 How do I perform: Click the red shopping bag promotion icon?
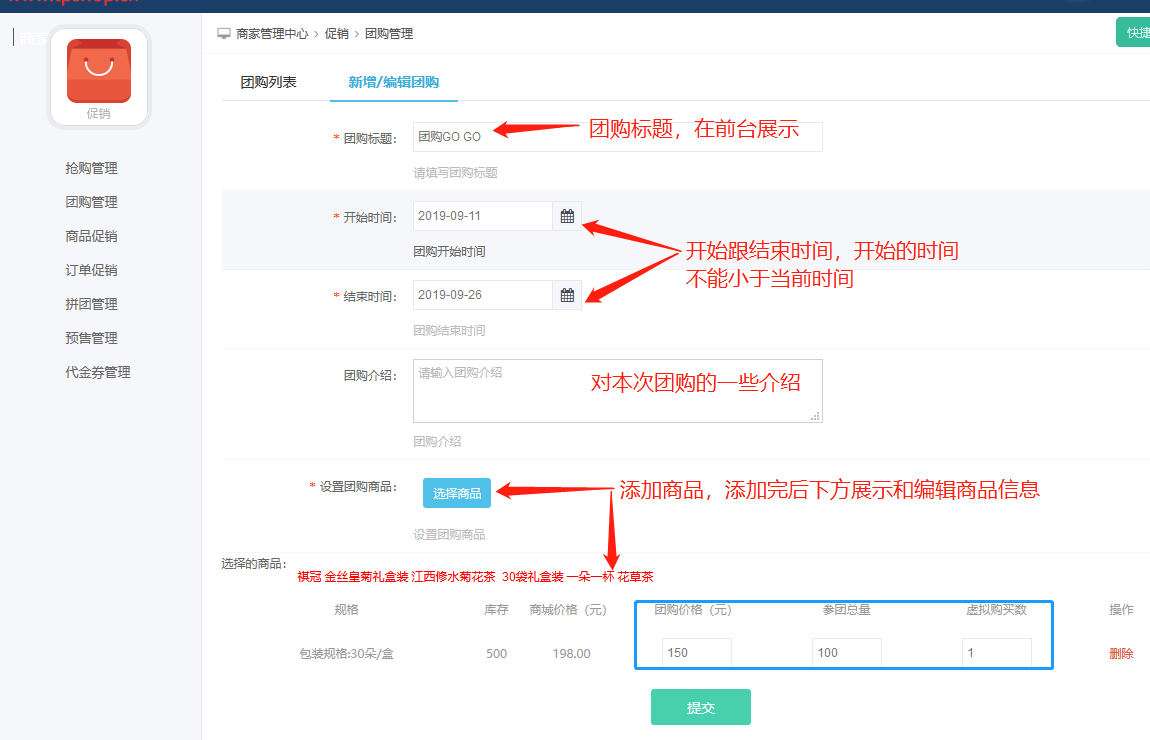pos(98,71)
